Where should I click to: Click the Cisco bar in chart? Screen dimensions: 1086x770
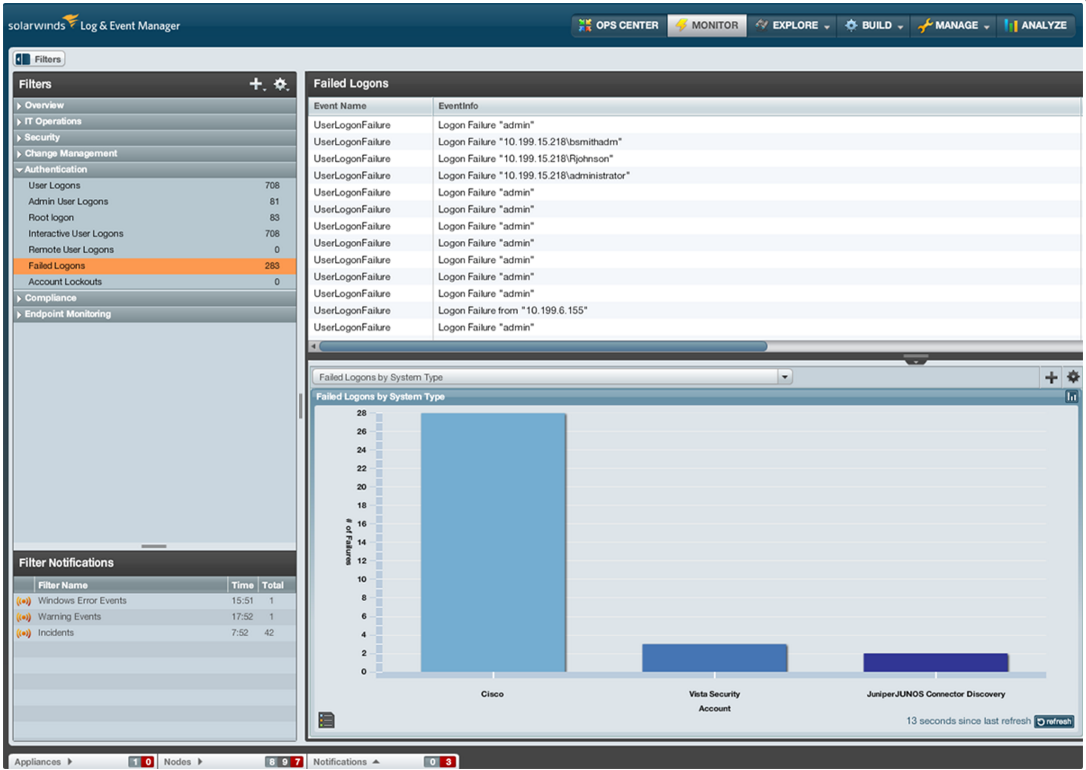point(493,542)
